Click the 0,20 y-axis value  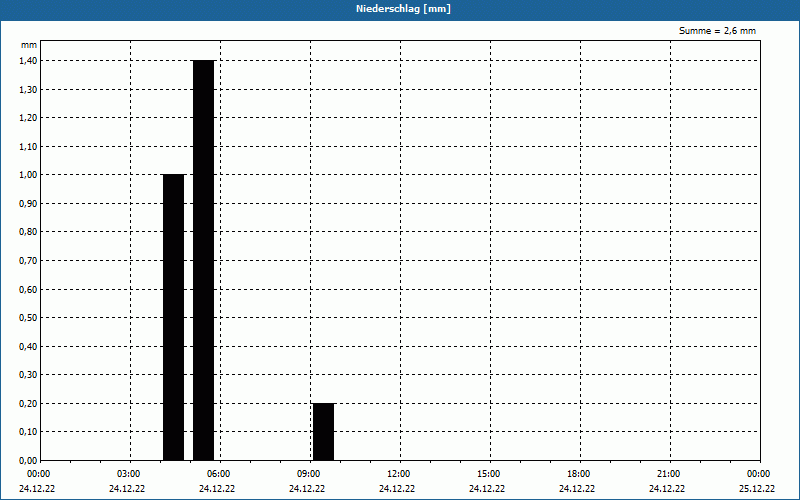point(29,404)
